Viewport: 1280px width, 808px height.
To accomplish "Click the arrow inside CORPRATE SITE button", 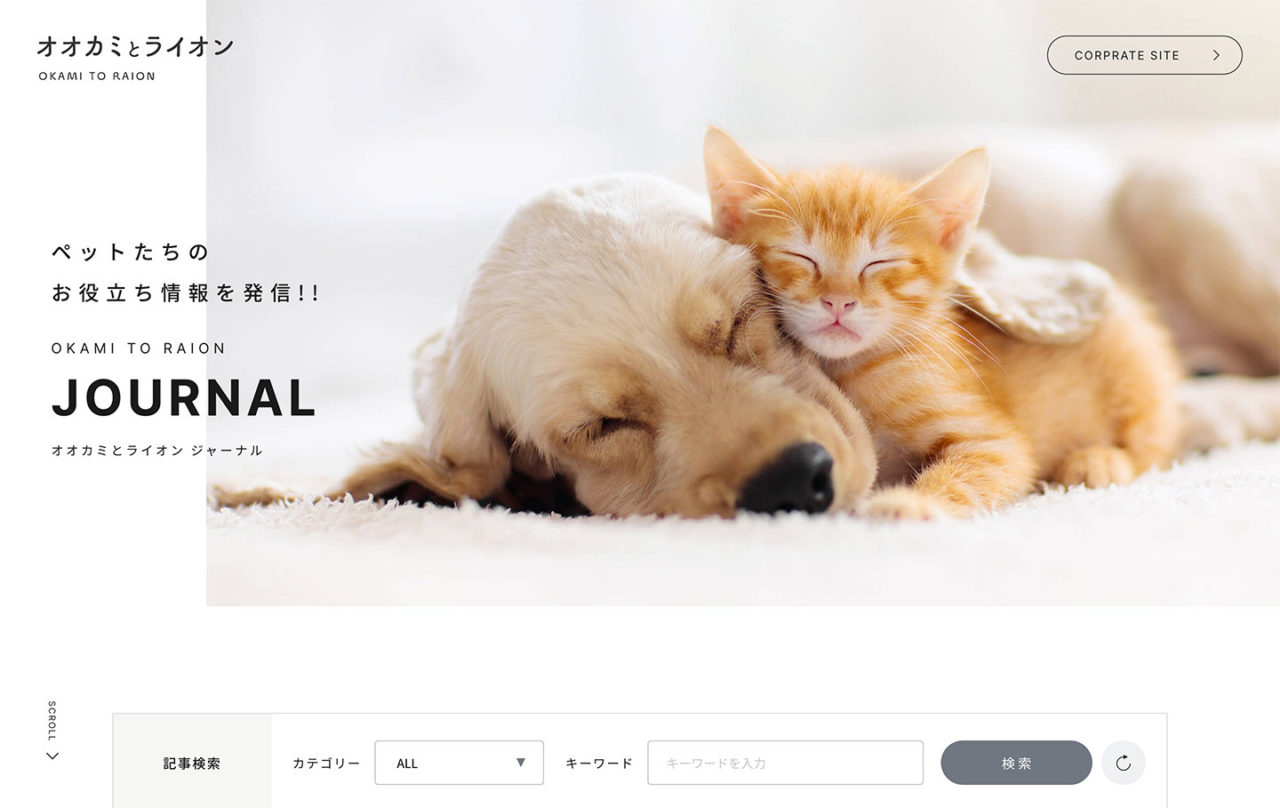I will pyautogui.click(x=1216, y=55).
